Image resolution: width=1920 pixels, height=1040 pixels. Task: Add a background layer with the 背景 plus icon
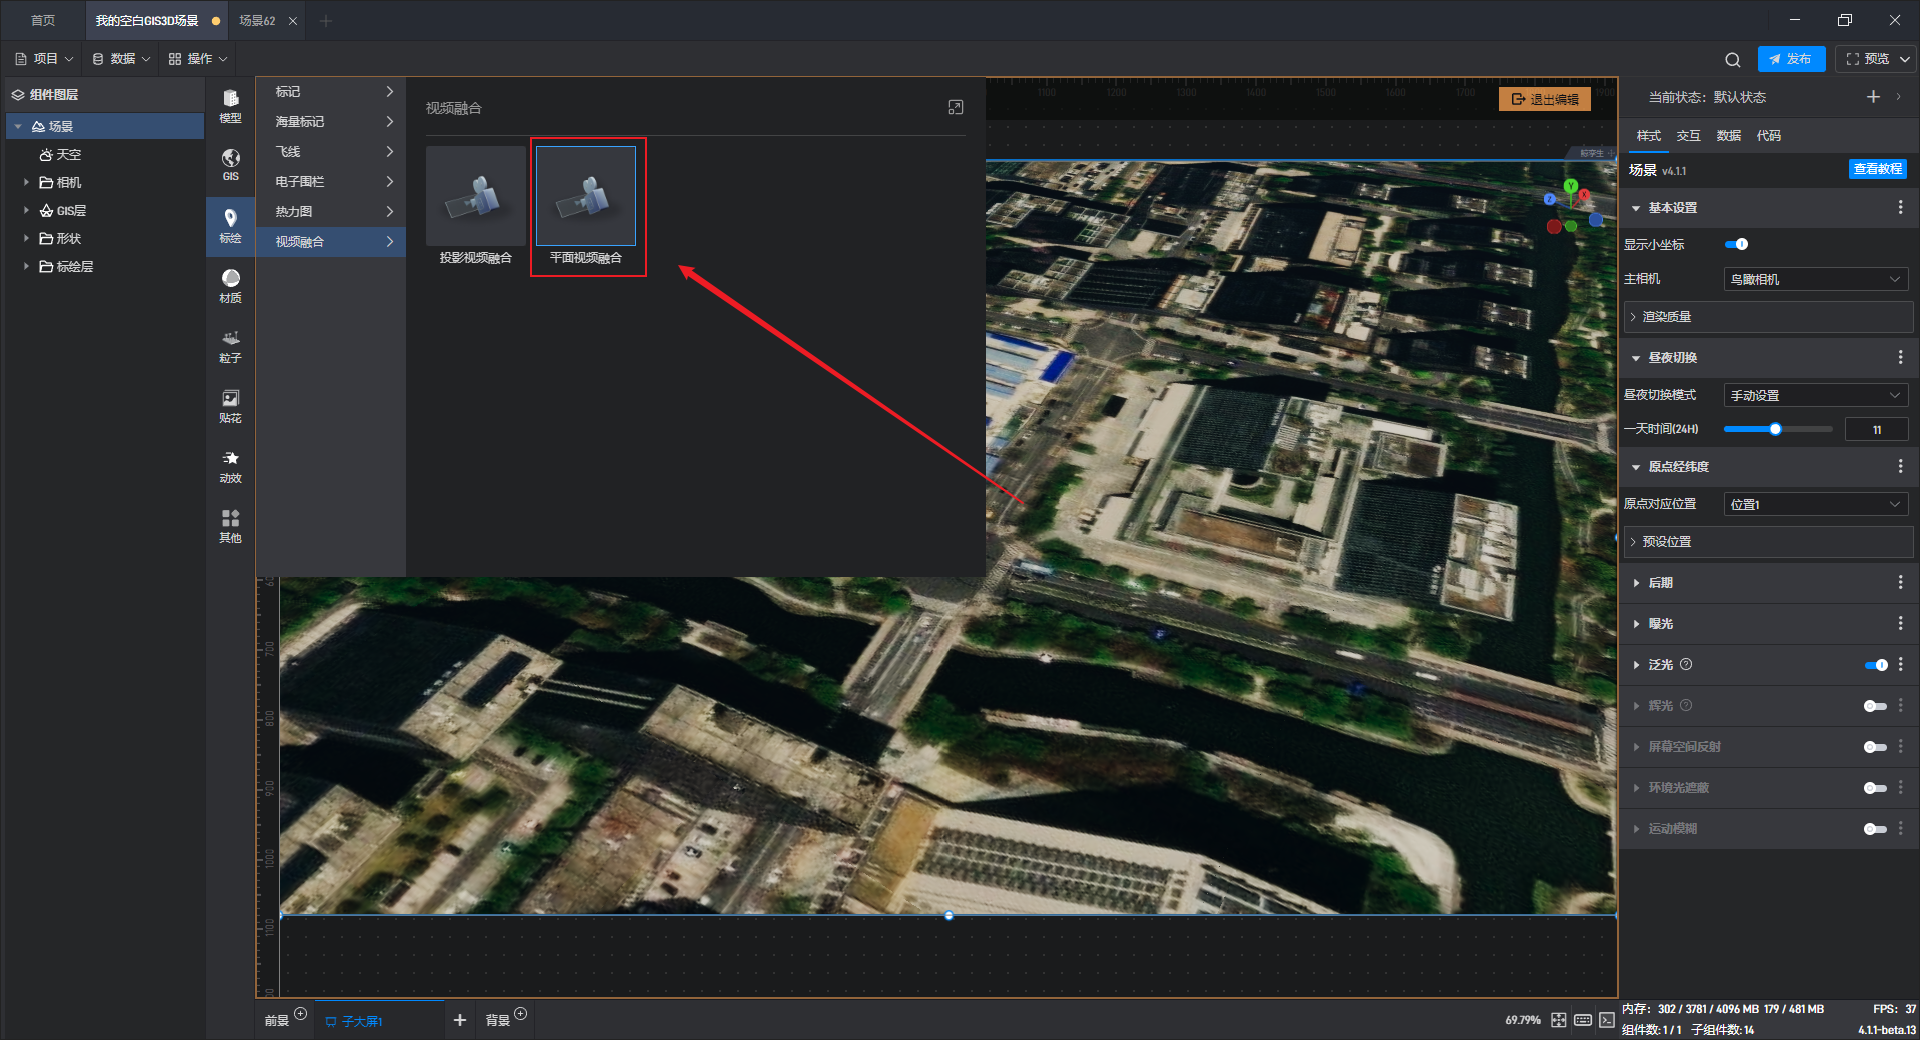point(520,1014)
